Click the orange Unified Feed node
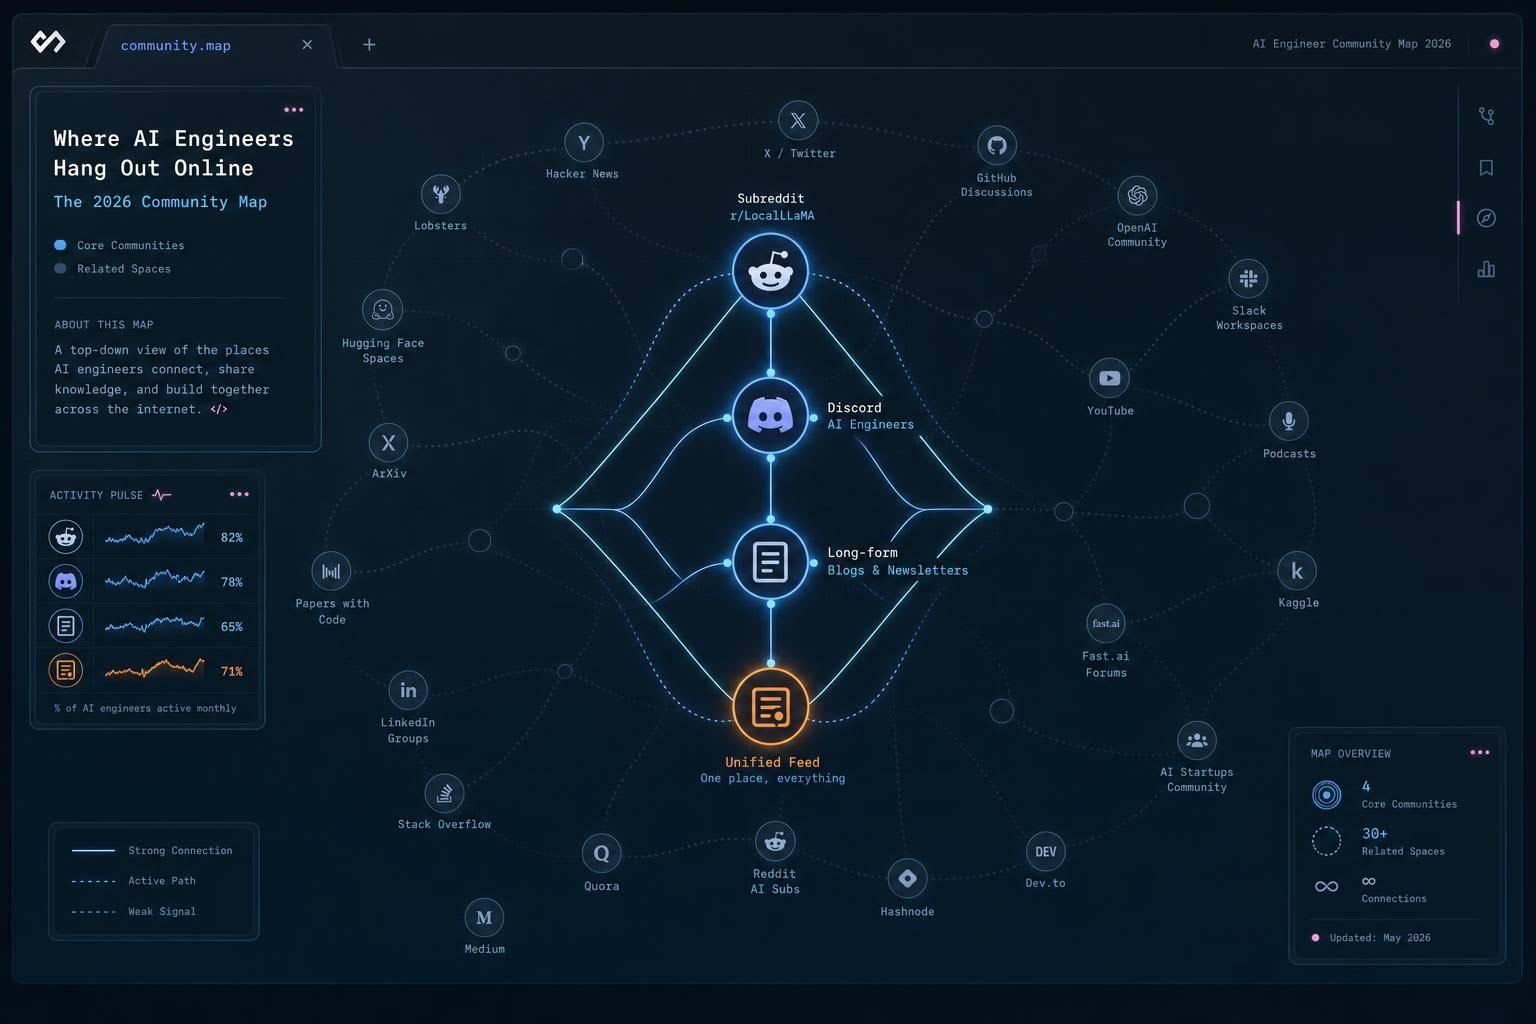Viewport: 1536px width, 1024px height. click(770, 707)
